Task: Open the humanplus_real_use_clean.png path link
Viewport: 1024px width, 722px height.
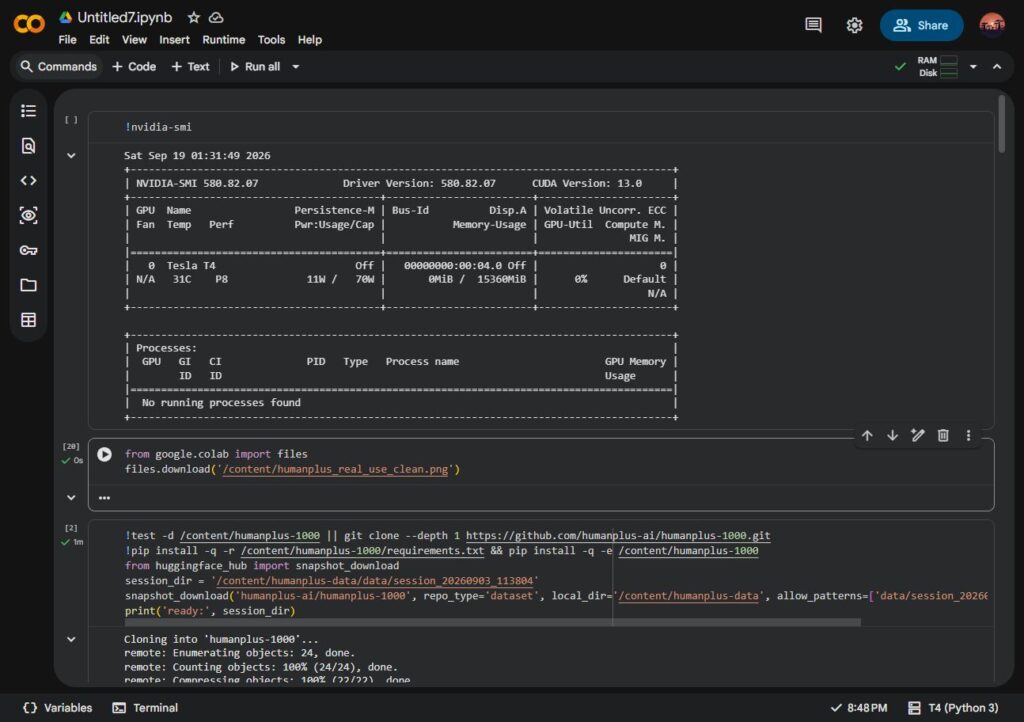Action: [x=336, y=469]
